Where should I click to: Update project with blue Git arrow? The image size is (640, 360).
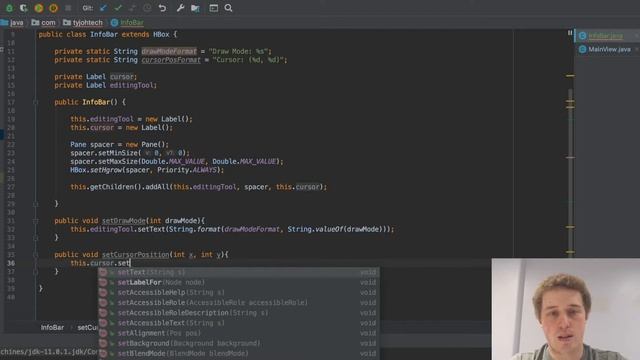(x=103, y=8)
